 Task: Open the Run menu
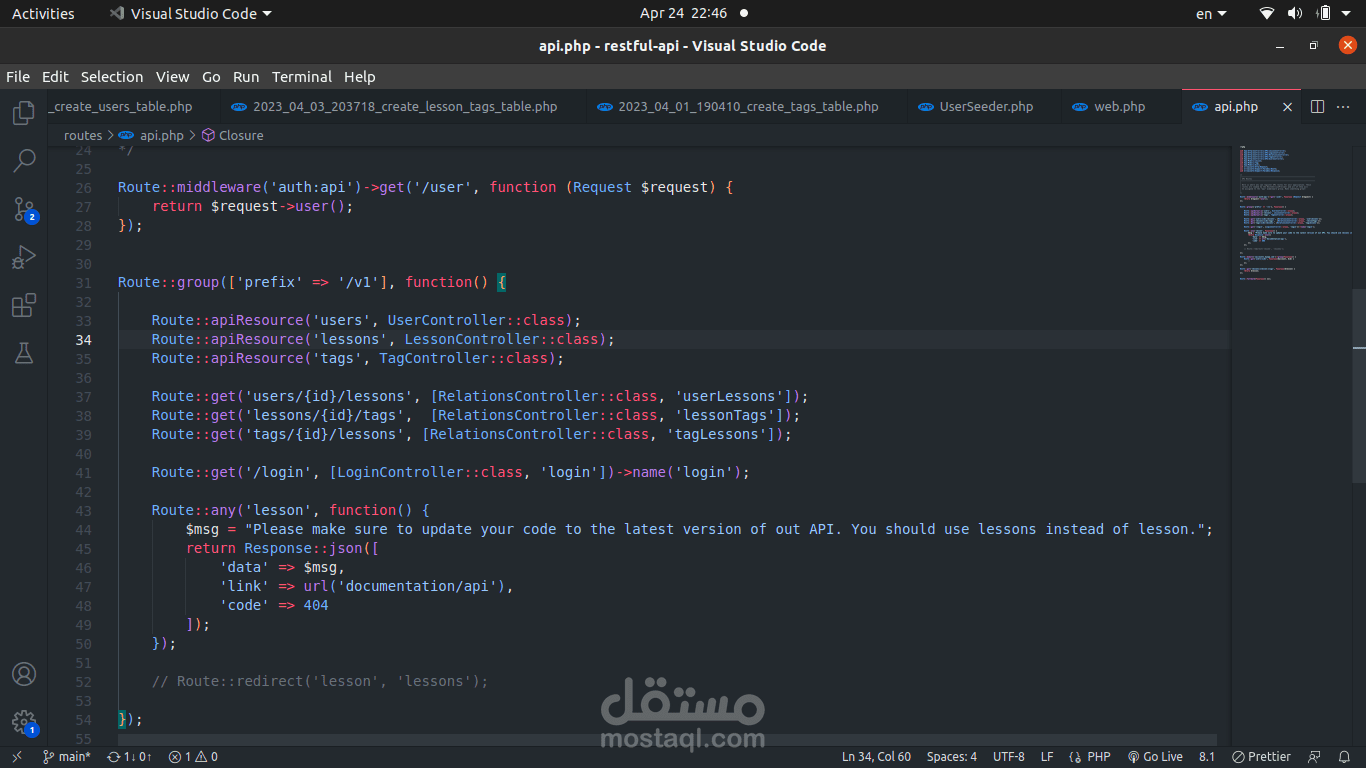(x=246, y=77)
